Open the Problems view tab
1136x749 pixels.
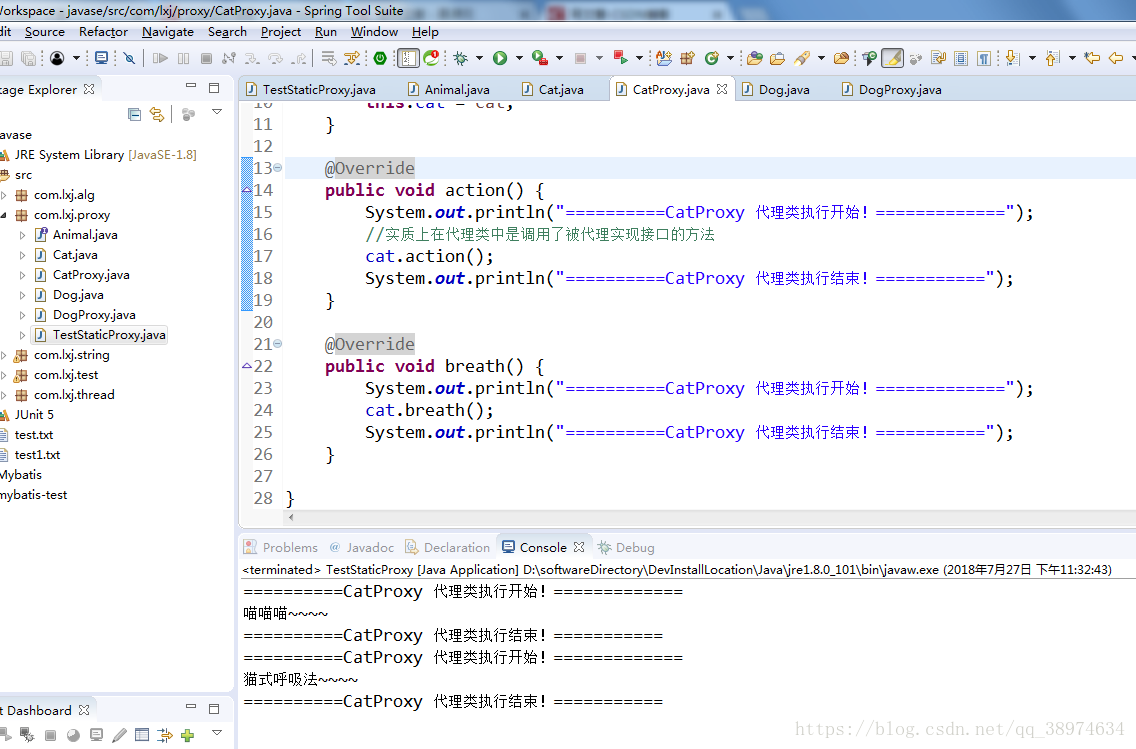pos(280,548)
